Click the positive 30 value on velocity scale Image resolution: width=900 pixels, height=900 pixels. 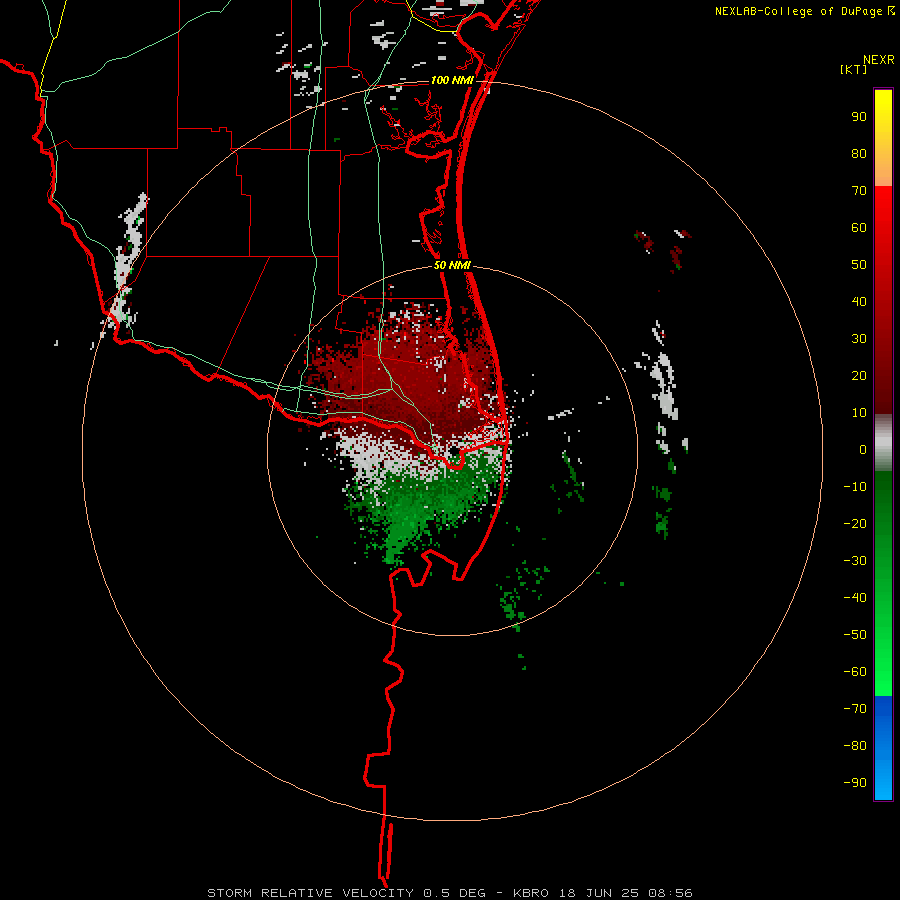859,339
